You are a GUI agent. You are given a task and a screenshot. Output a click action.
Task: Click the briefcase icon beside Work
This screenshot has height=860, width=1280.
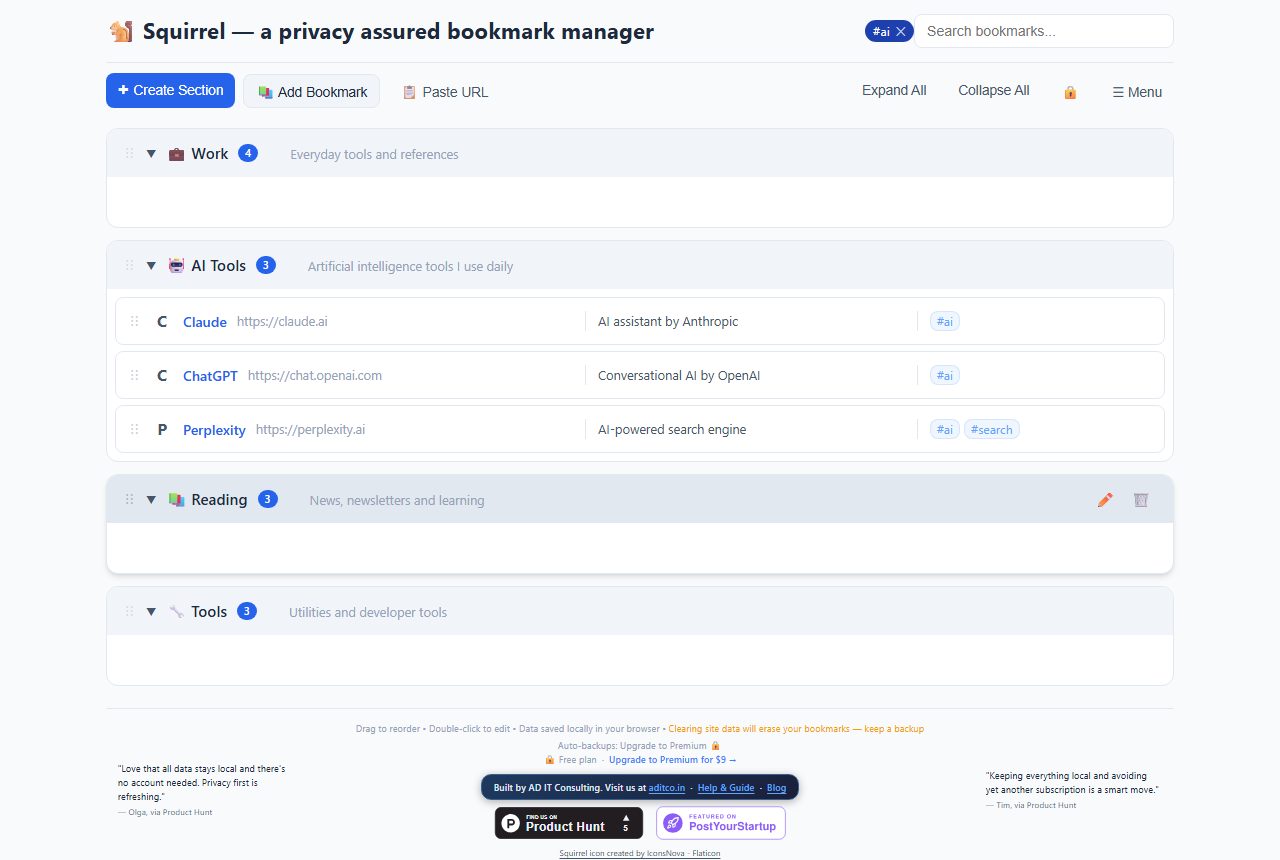[176, 154]
